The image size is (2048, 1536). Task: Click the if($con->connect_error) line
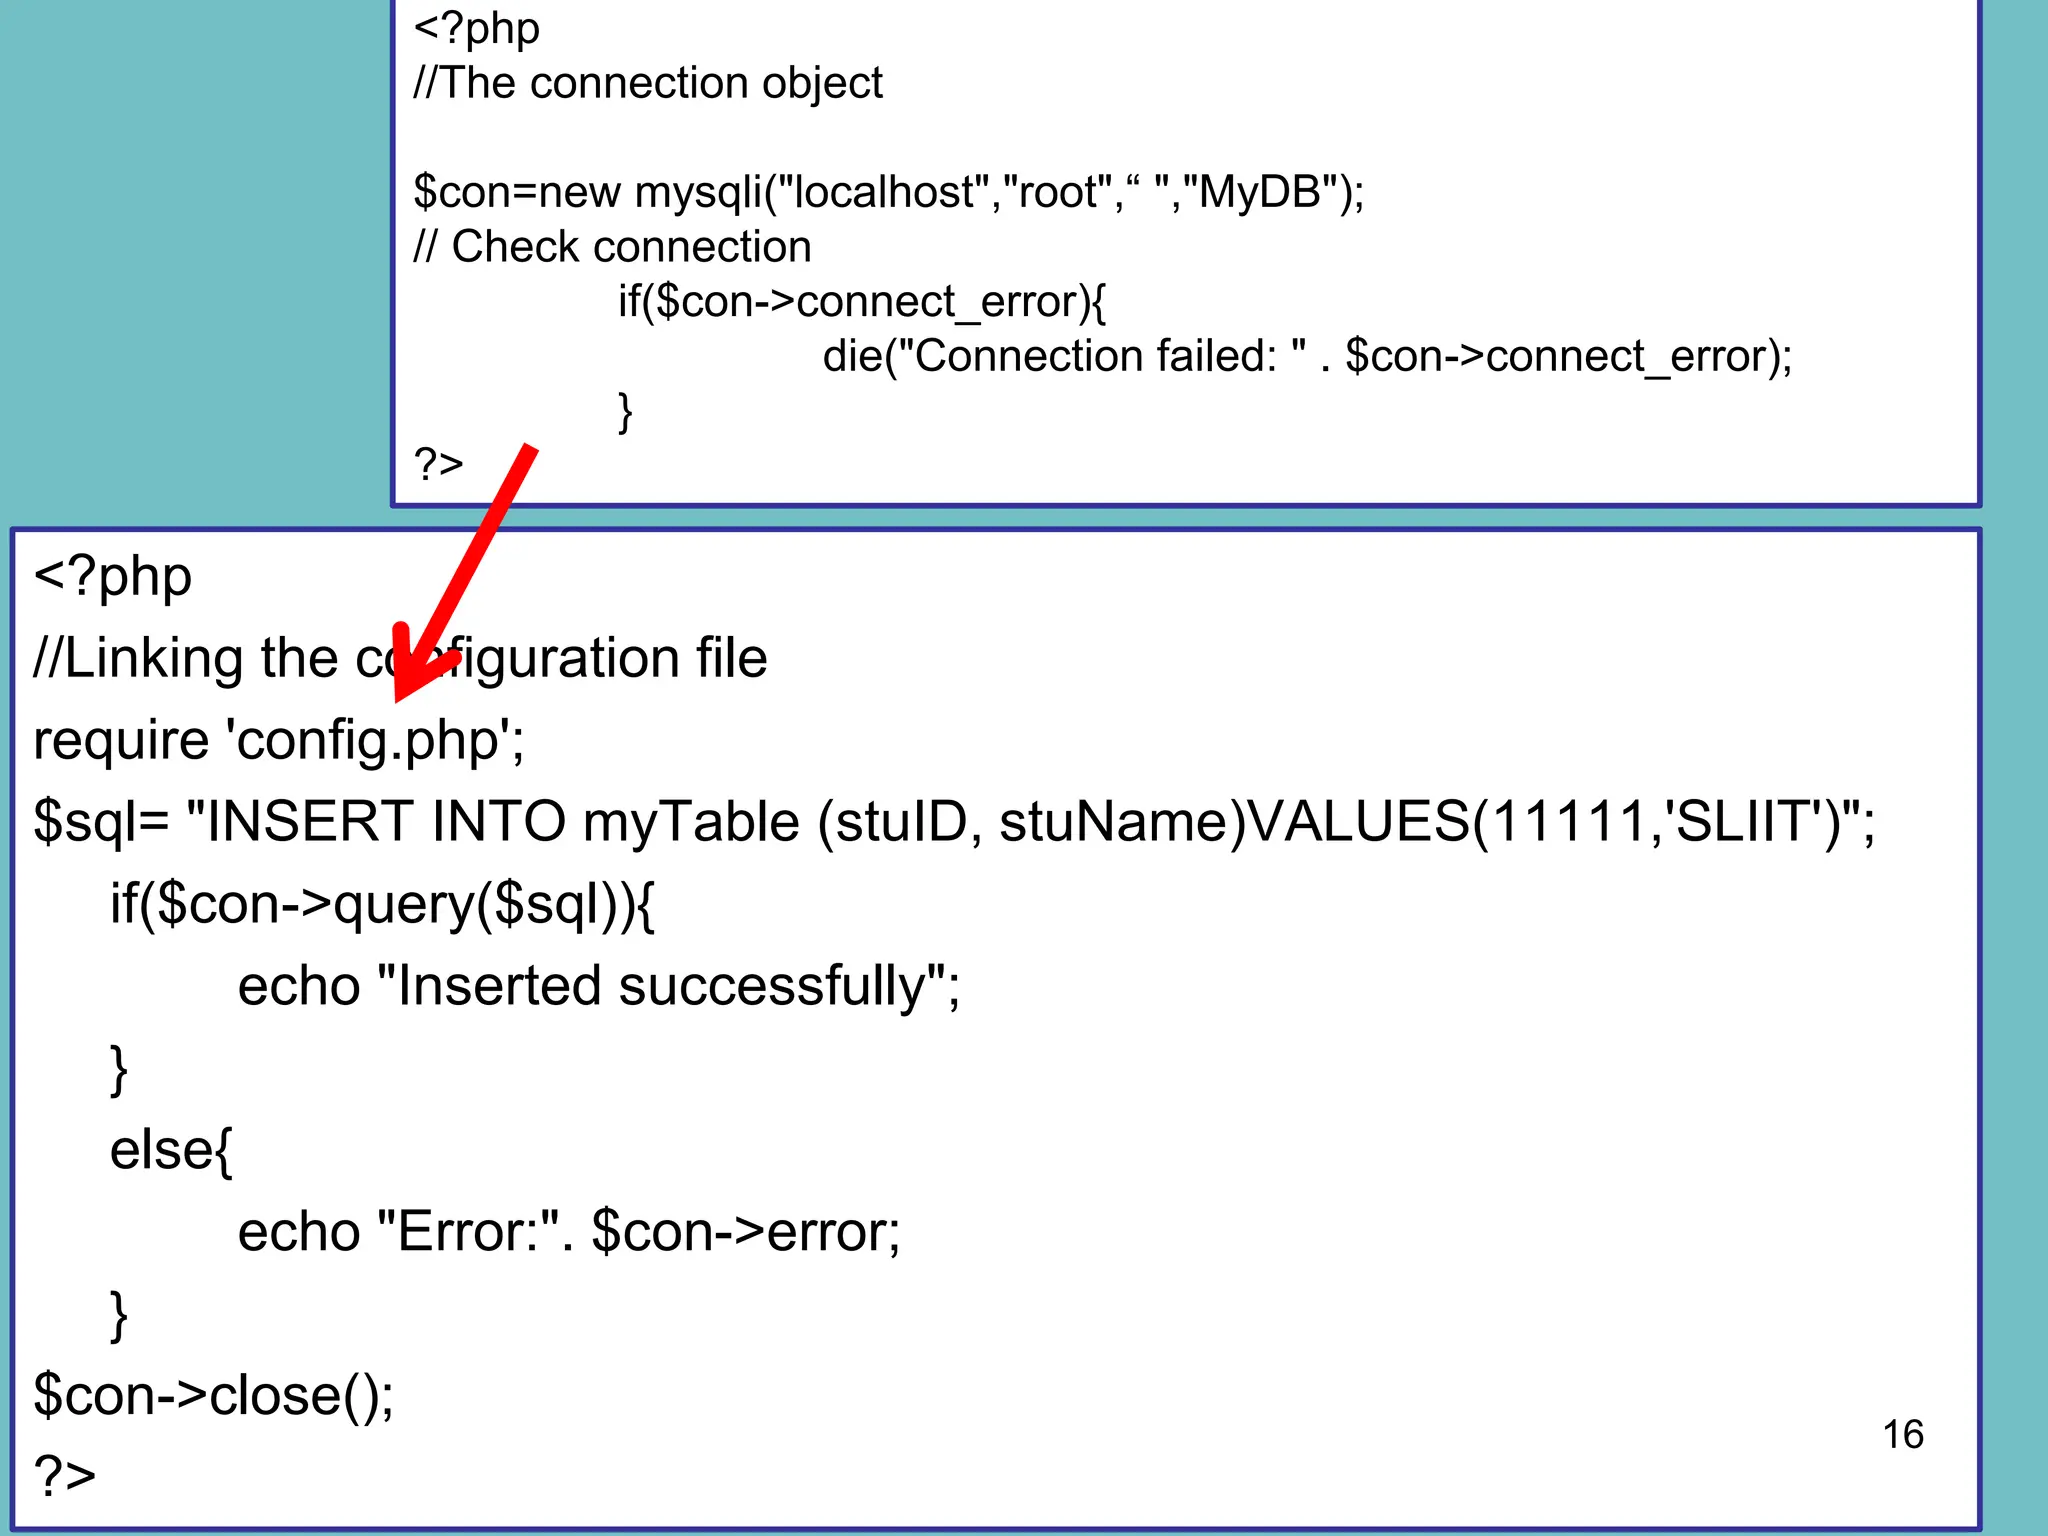point(861,302)
